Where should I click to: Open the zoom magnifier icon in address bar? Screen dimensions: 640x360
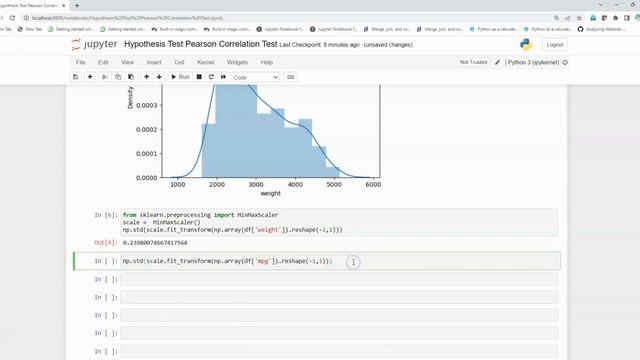(556, 18)
